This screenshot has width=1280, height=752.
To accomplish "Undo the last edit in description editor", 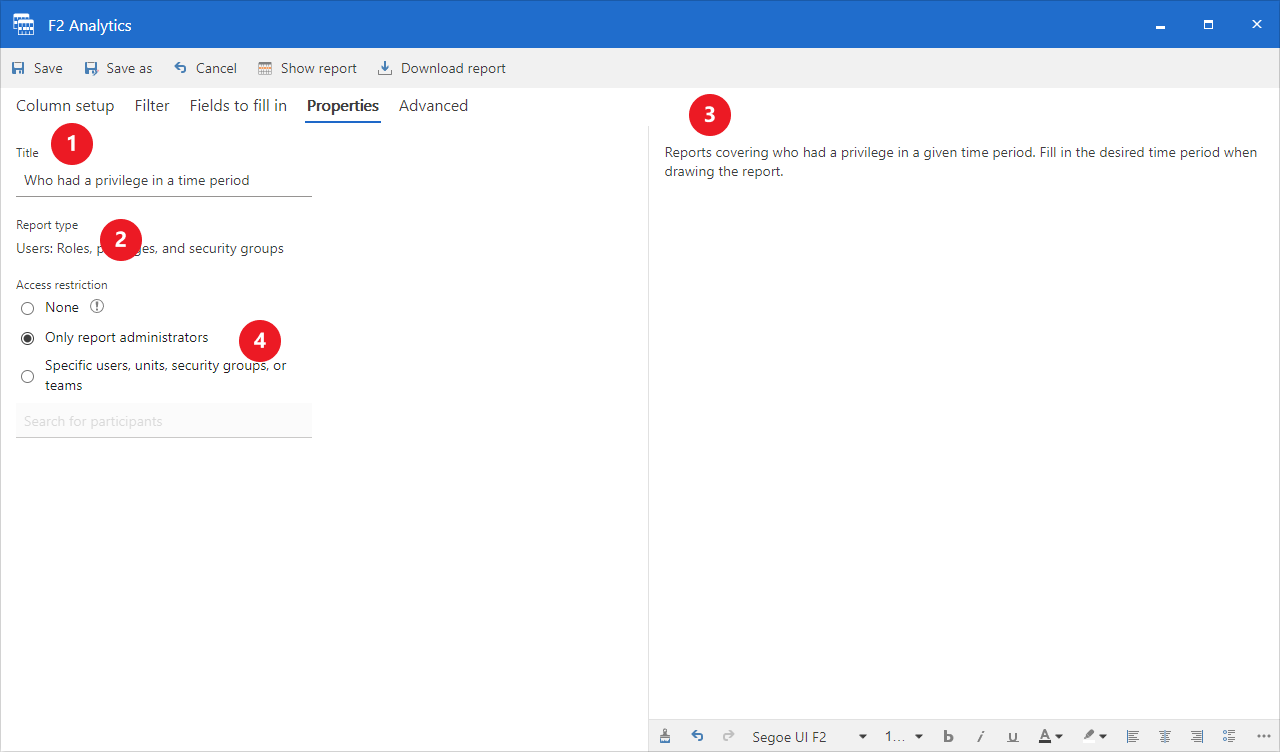I will click(697, 737).
